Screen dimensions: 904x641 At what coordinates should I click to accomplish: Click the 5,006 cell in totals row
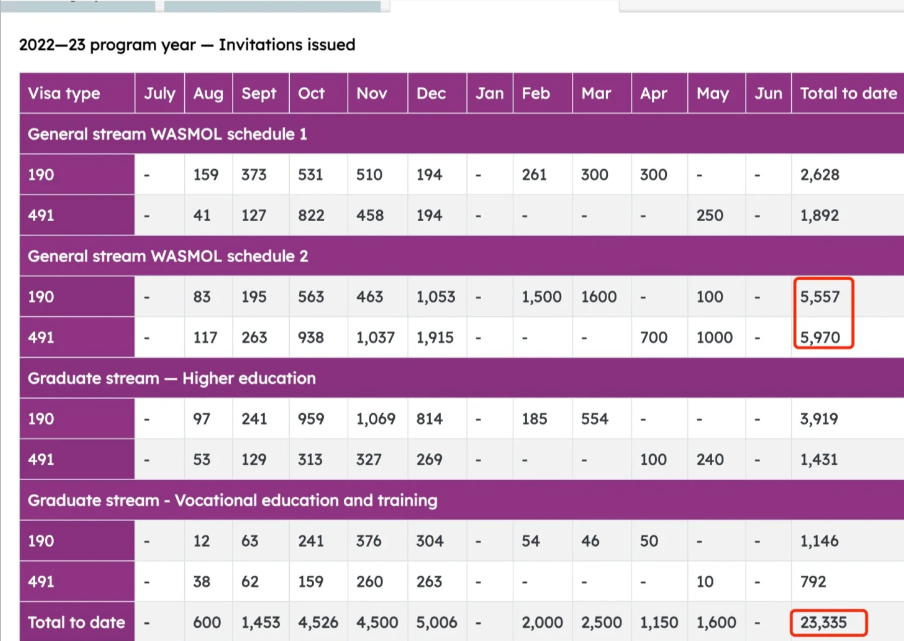[437, 623]
